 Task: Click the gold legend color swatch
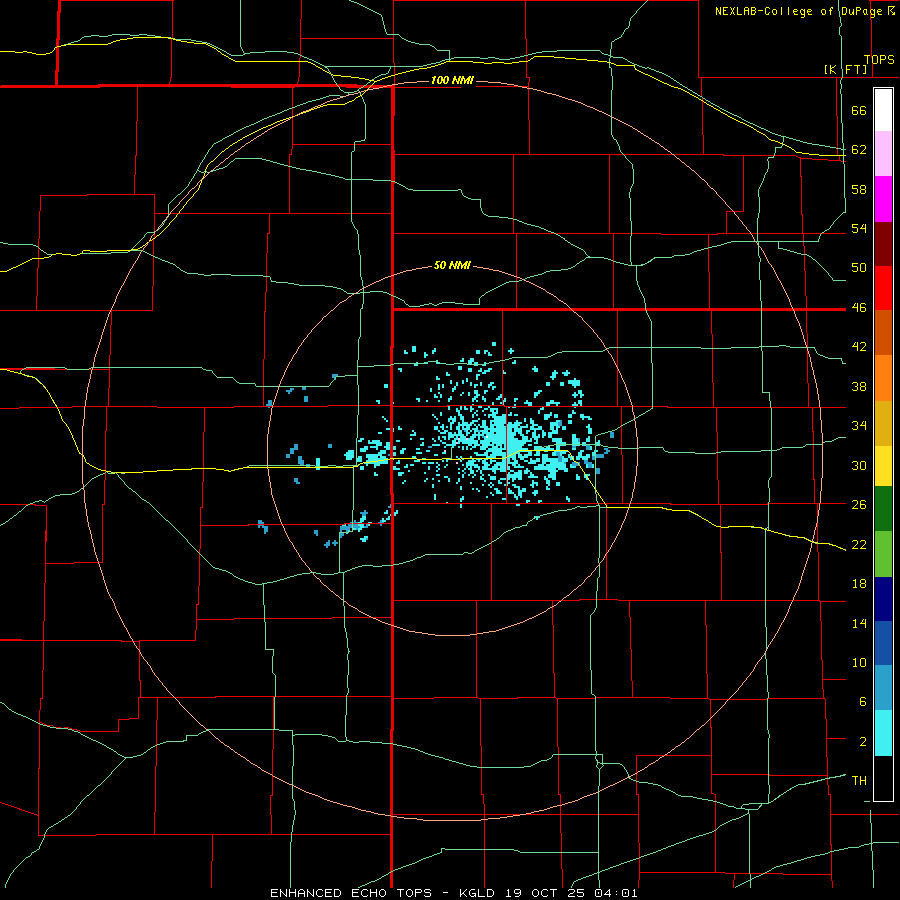pos(883,423)
